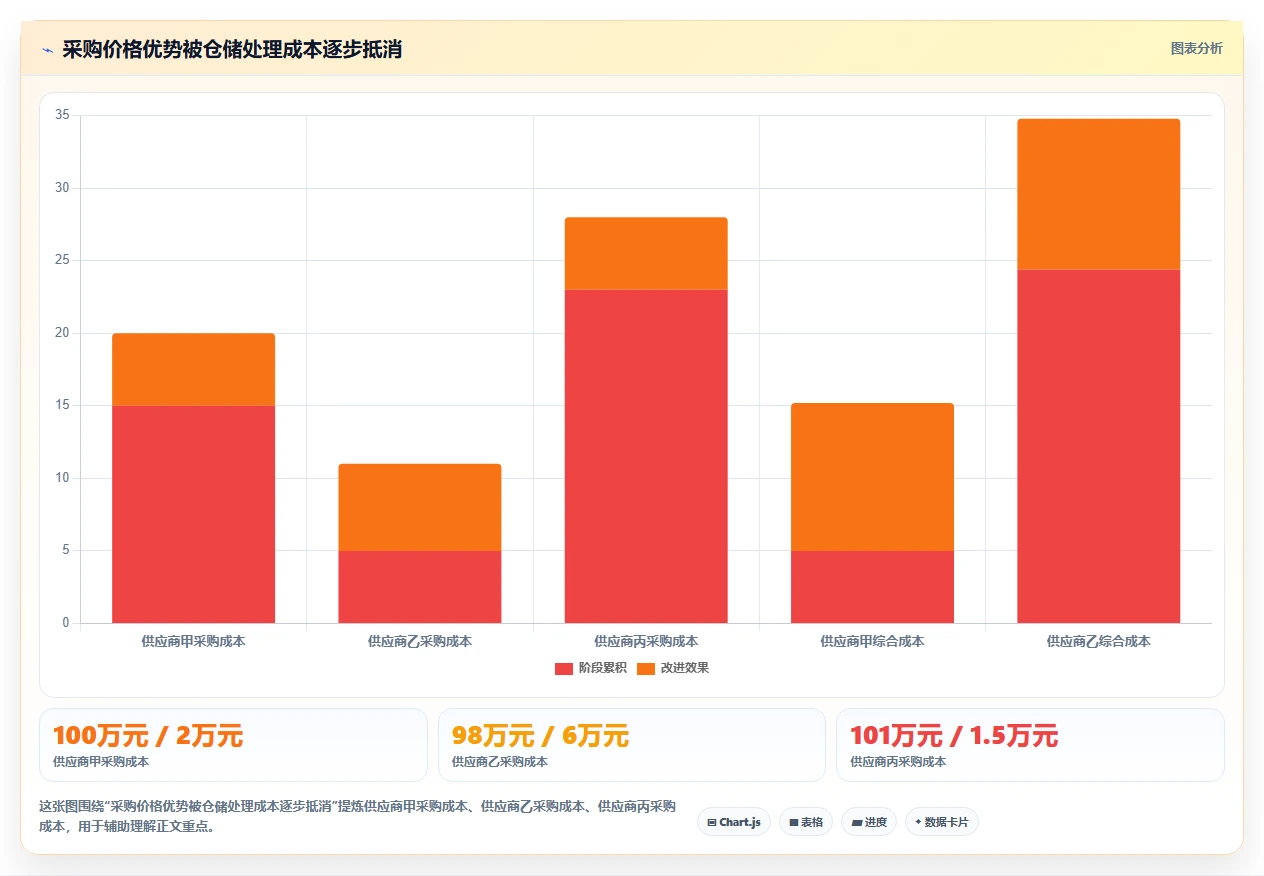Click the 98万元 / 6万元 data card value
Image resolution: width=1264 pixels, height=876 pixels.
540,736
